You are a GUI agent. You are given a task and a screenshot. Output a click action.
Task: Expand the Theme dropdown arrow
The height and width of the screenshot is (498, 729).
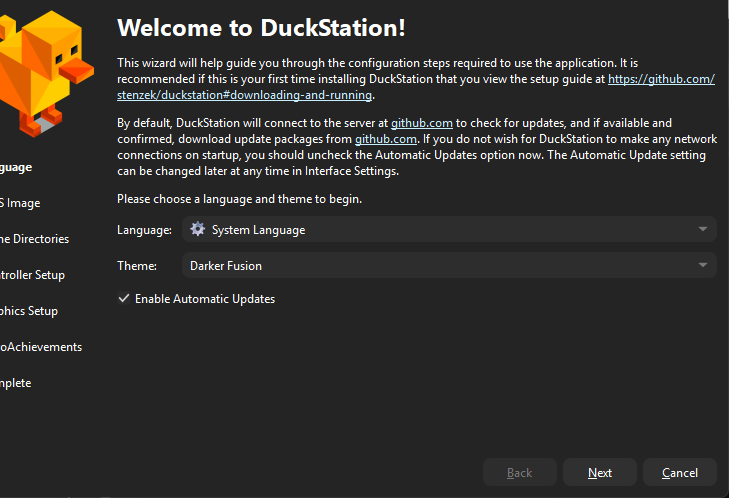click(703, 266)
